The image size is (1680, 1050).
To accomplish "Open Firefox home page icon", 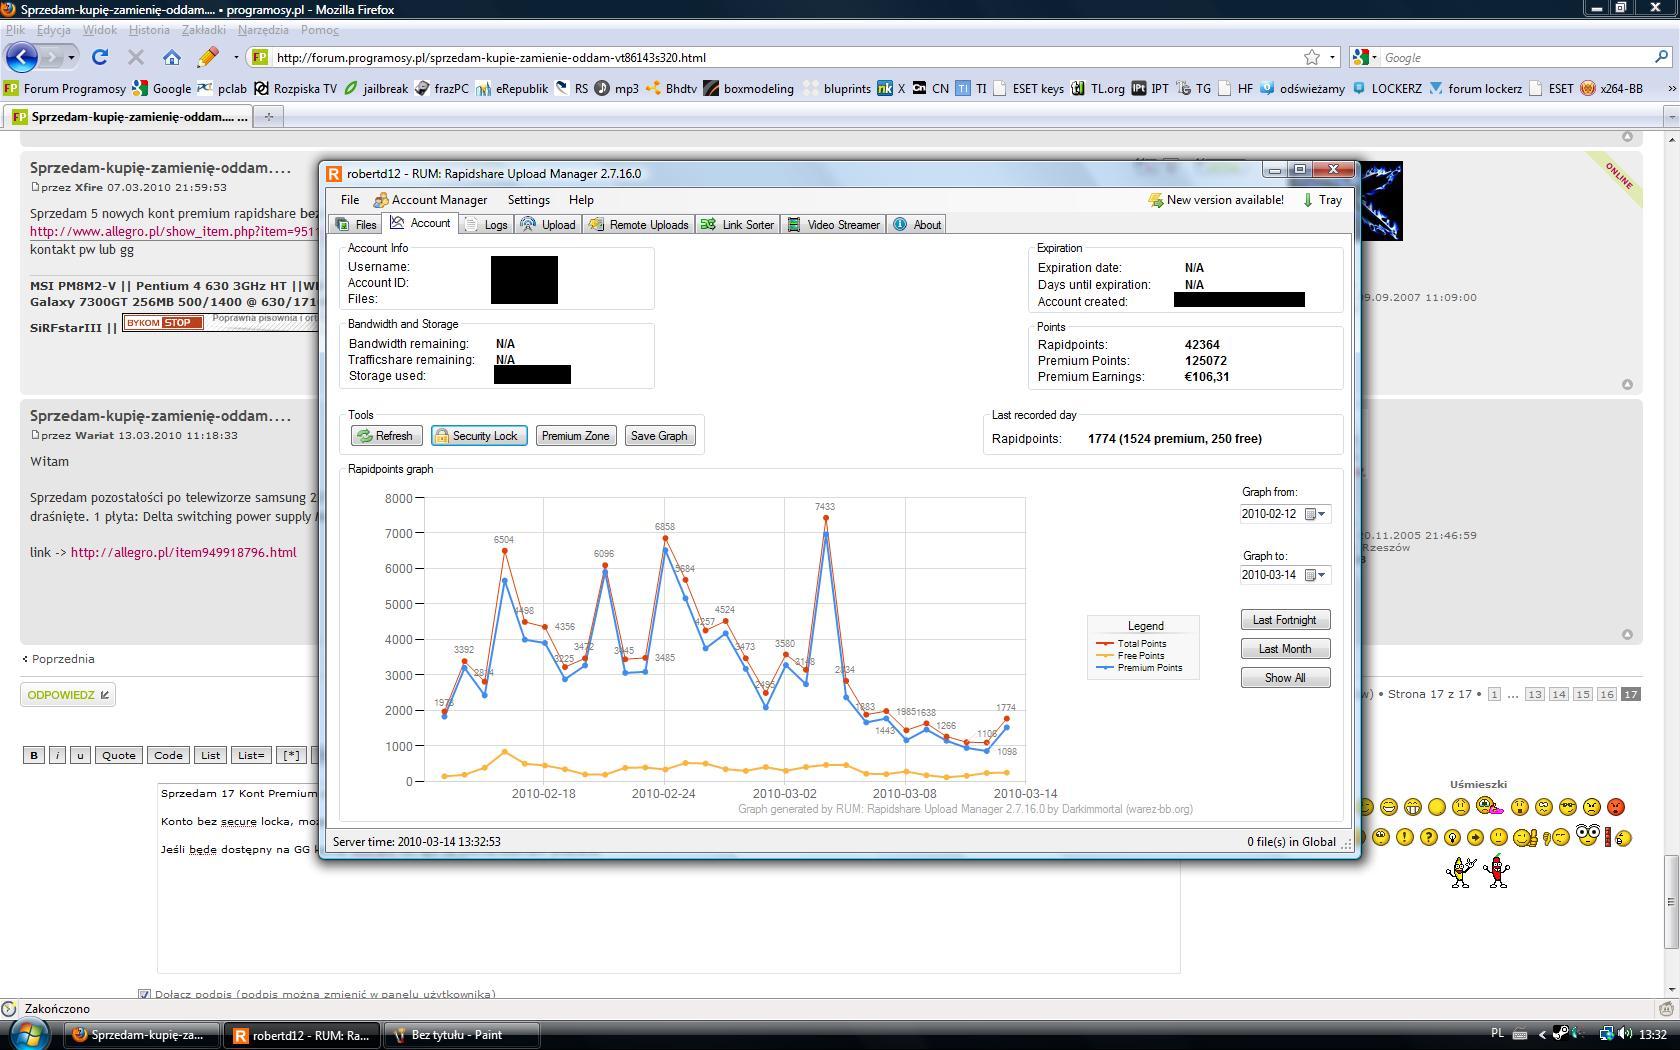I will click(172, 57).
